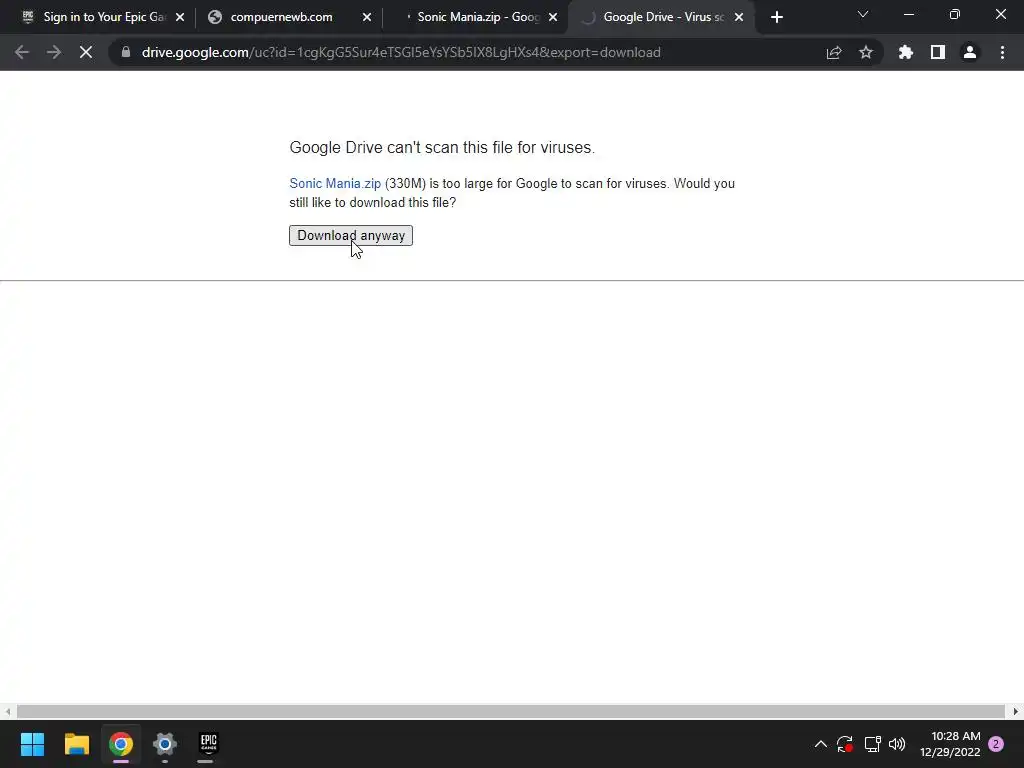Close the Sonic Mania.zip tab
The width and height of the screenshot is (1024, 768).
tap(553, 17)
